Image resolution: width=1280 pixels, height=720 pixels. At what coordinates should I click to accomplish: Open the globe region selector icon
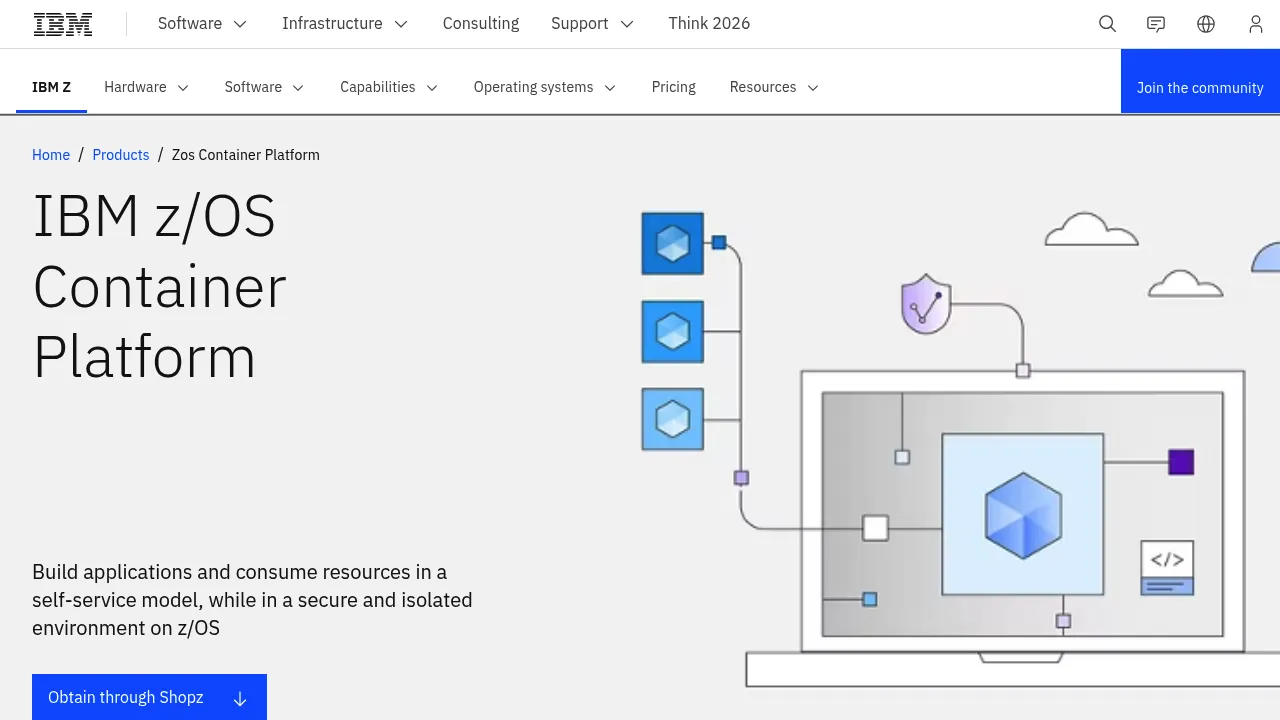1206,24
